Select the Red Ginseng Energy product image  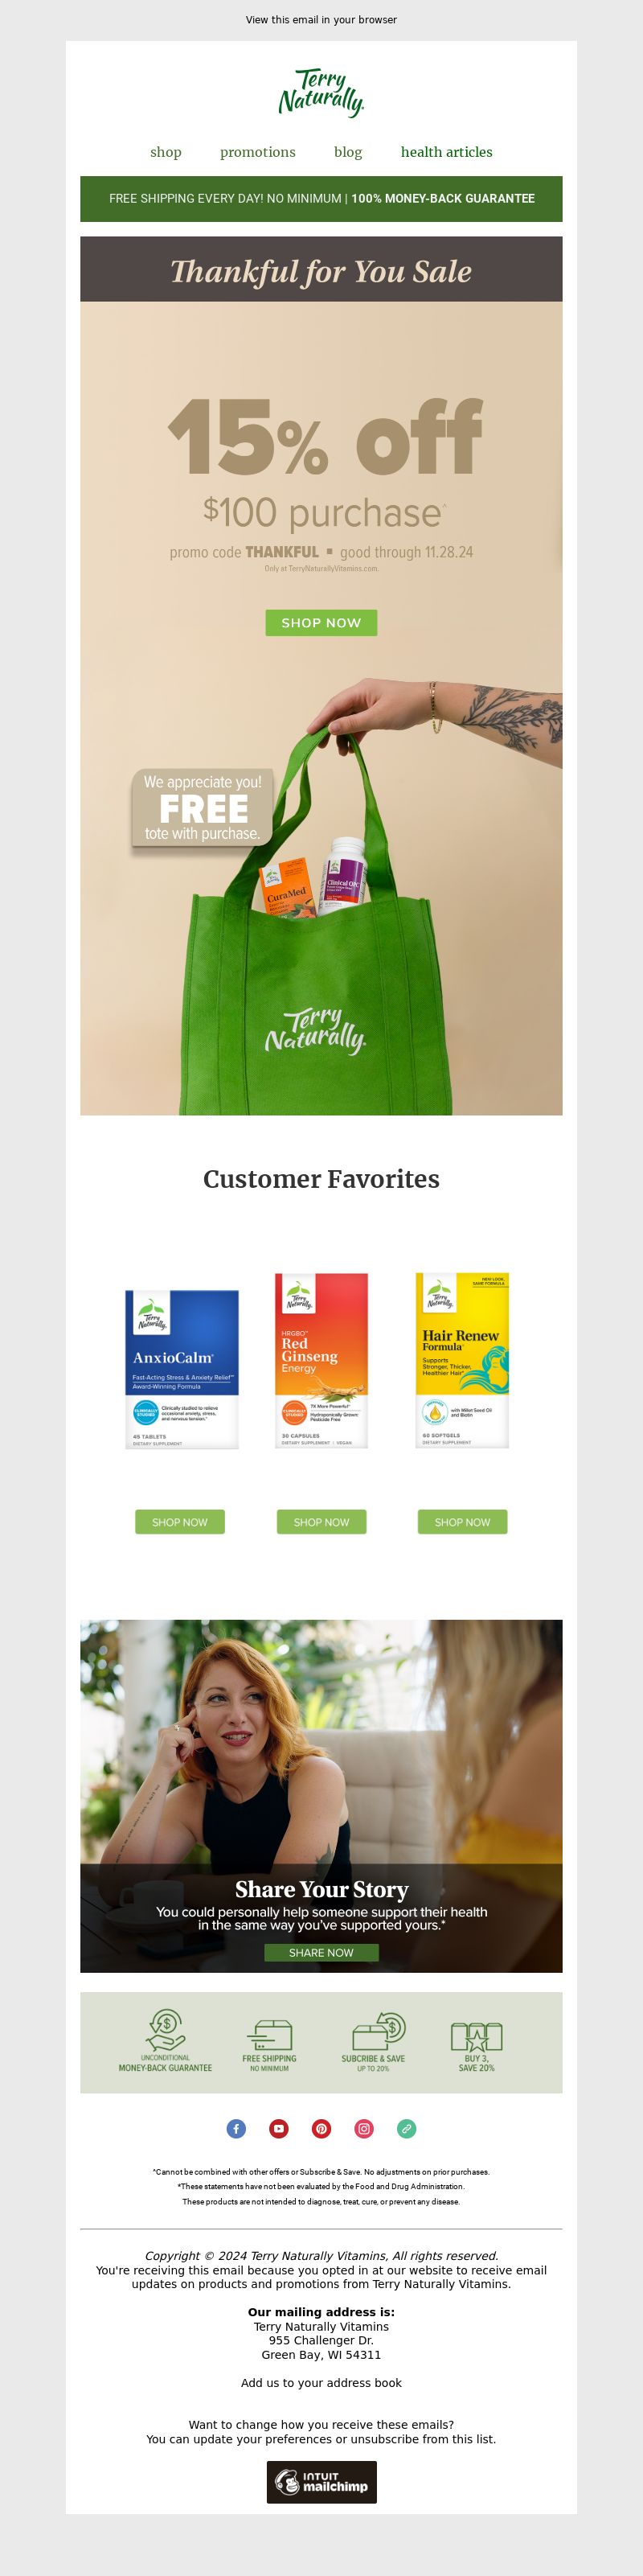[x=321, y=1360]
